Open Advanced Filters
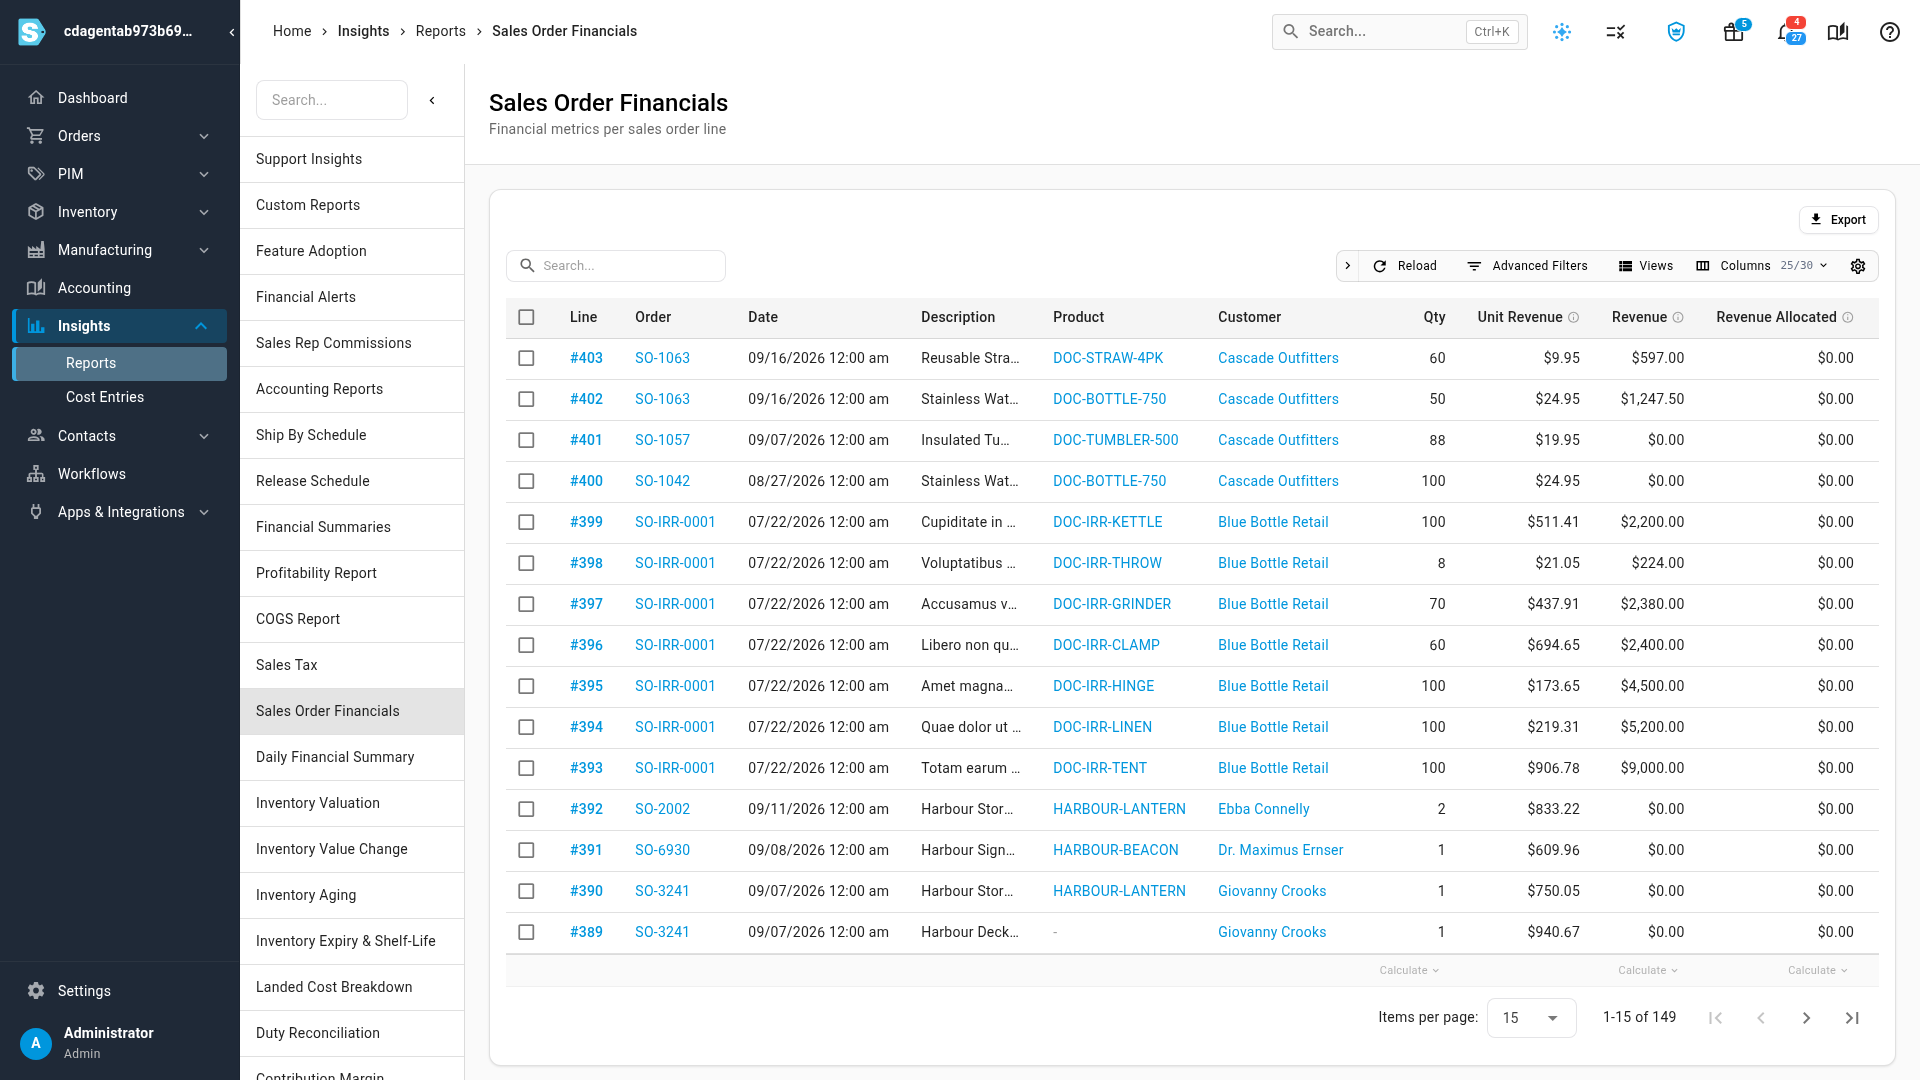The image size is (1920, 1080). click(1527, 266)
